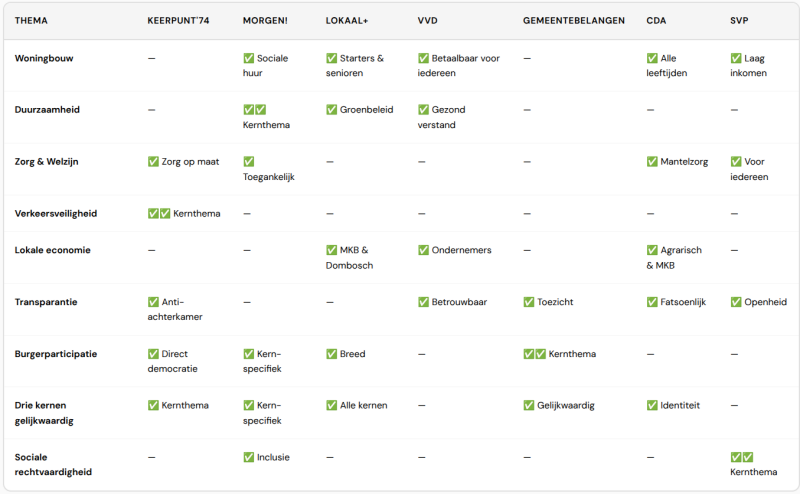The width and height of the screenshot is (800, 494).
Task: Select the checkmark beside "Openheid"
Action: point(736,302)
